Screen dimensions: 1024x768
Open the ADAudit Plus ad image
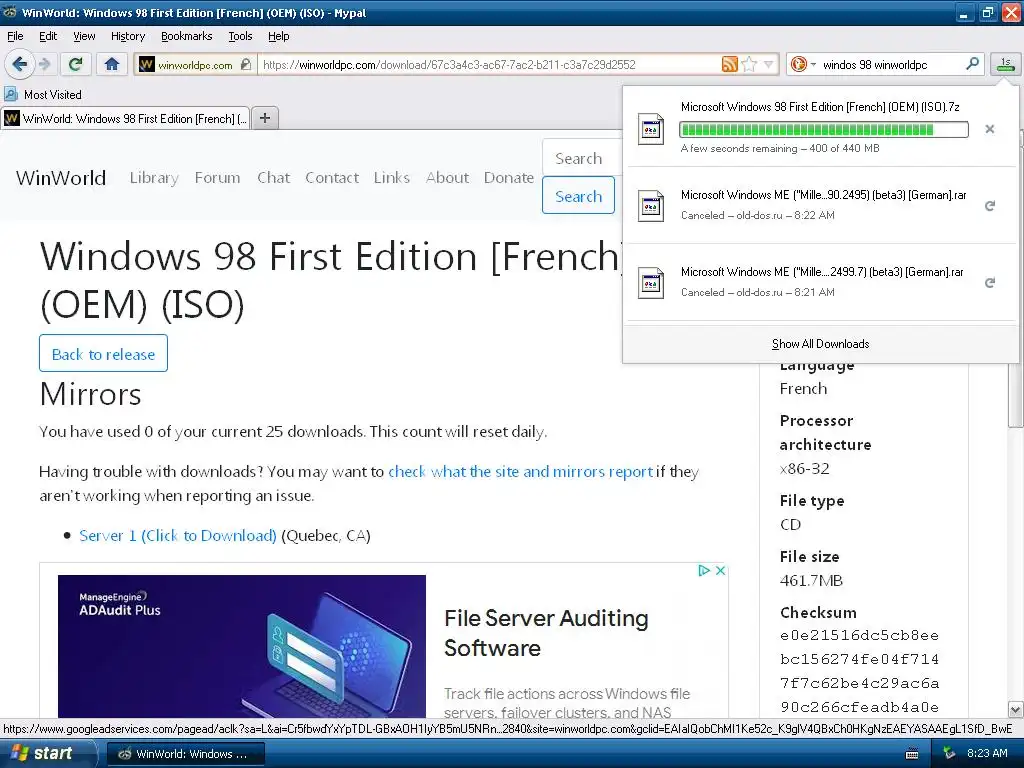tap(242, 646)
